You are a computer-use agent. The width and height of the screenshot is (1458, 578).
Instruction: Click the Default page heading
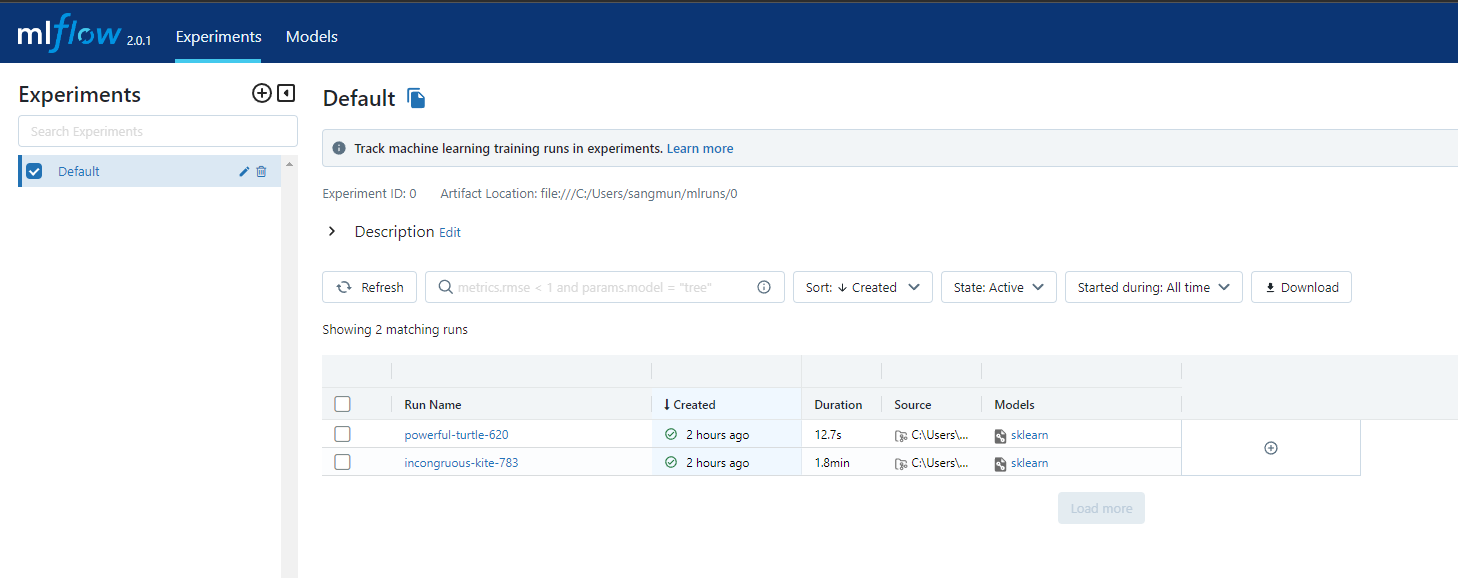(x=359, y=98)
